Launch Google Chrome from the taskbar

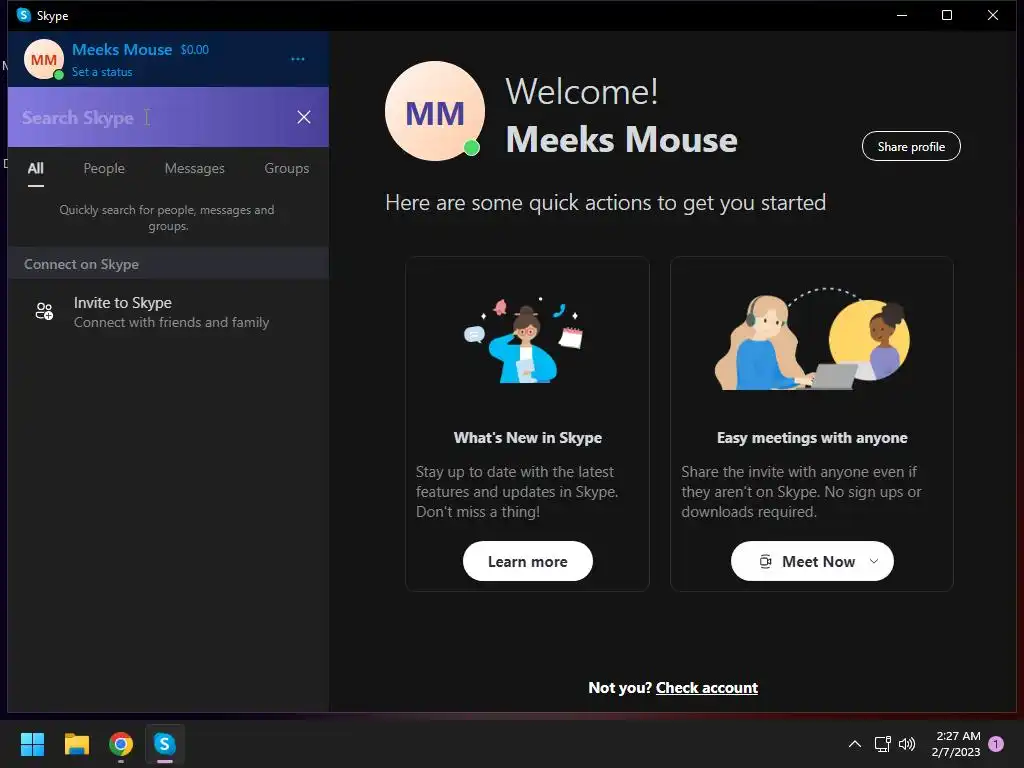[x=121, y=744]
